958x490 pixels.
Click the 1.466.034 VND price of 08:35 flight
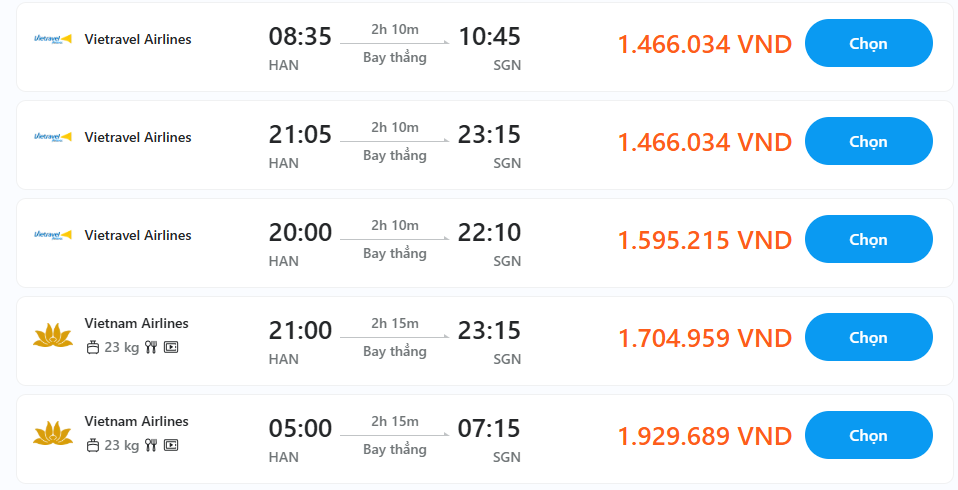pos(704,44)
